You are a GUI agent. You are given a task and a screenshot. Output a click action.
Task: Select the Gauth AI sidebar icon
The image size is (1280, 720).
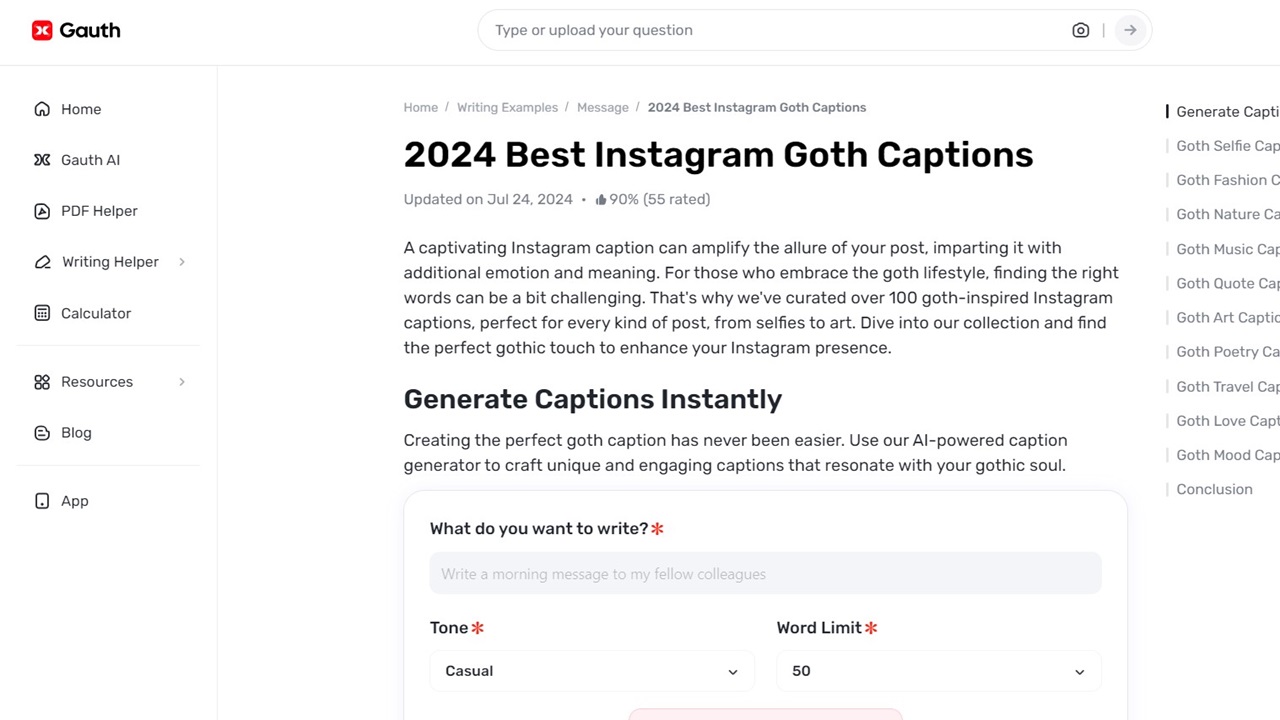[x=42, y=160]
